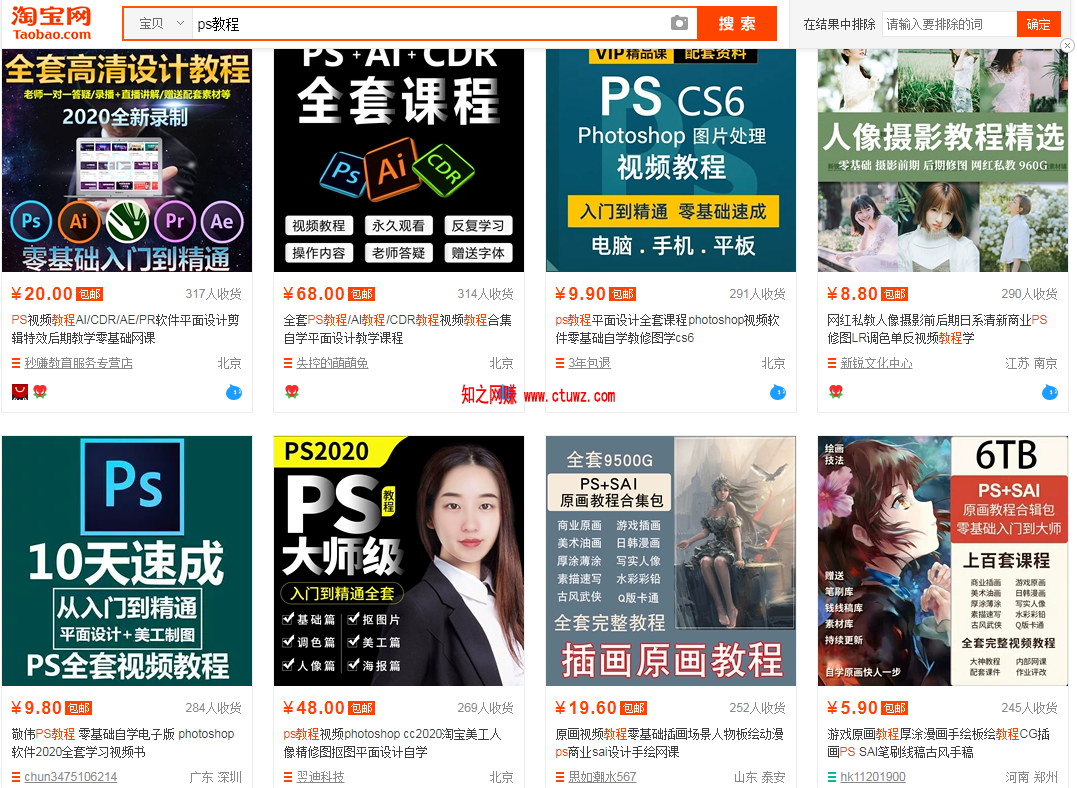Open the 全套高清设计教程 product image
Viewport: 1077px width, 788px height.
click(127, 161)
